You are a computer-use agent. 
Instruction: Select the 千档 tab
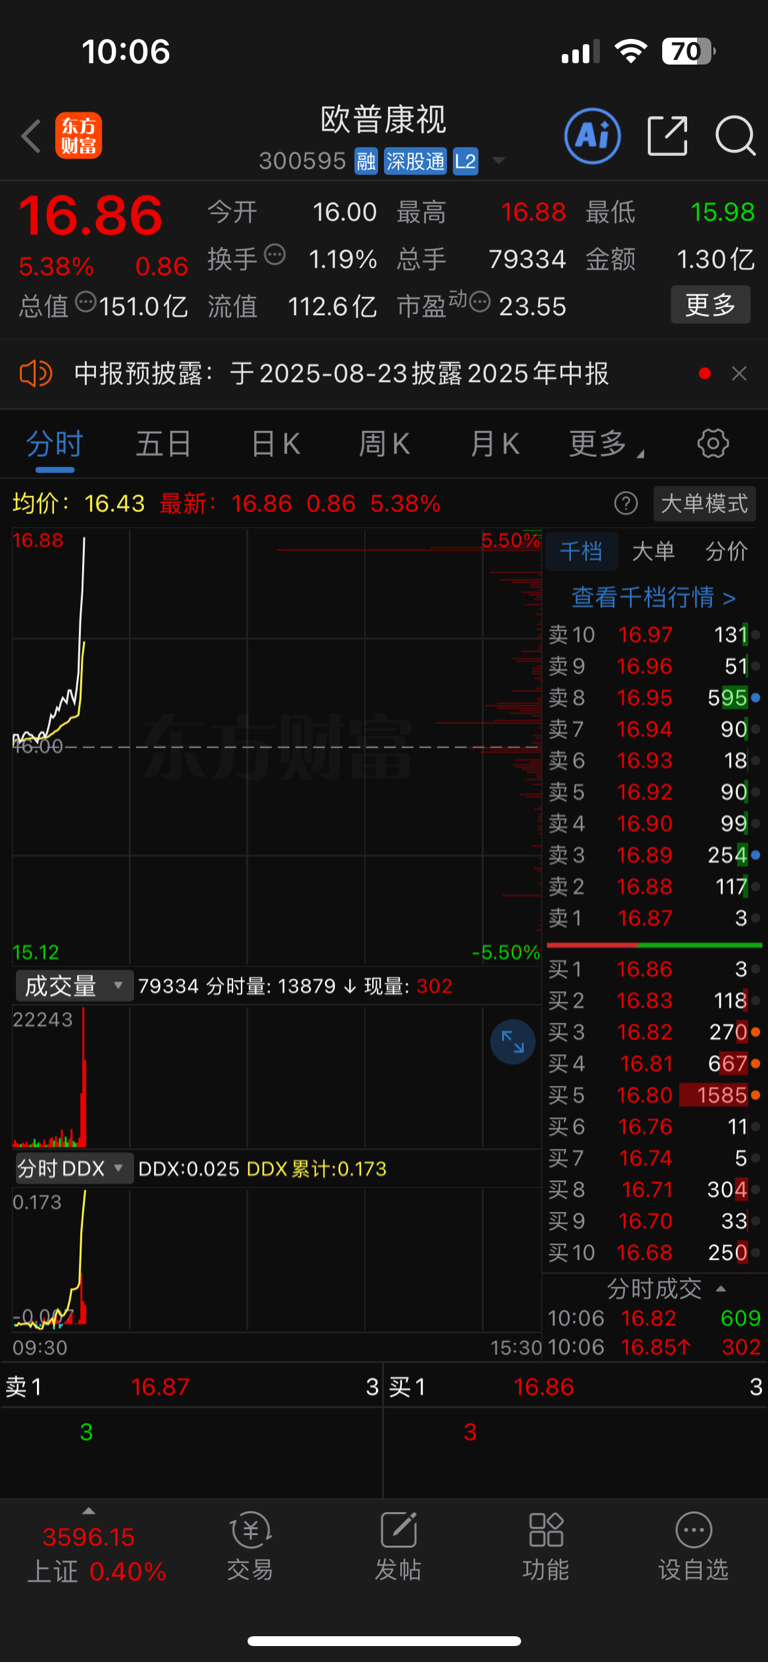[580, 551]
